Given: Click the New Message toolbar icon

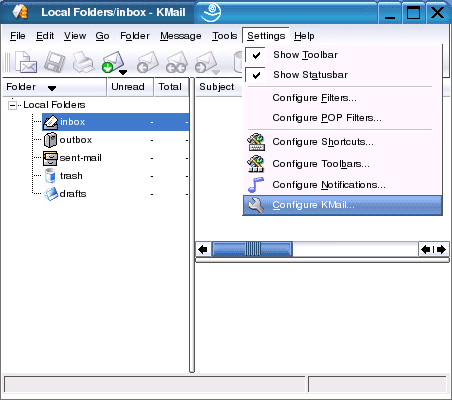Looking at the screenshot, I should click(26, 62).
